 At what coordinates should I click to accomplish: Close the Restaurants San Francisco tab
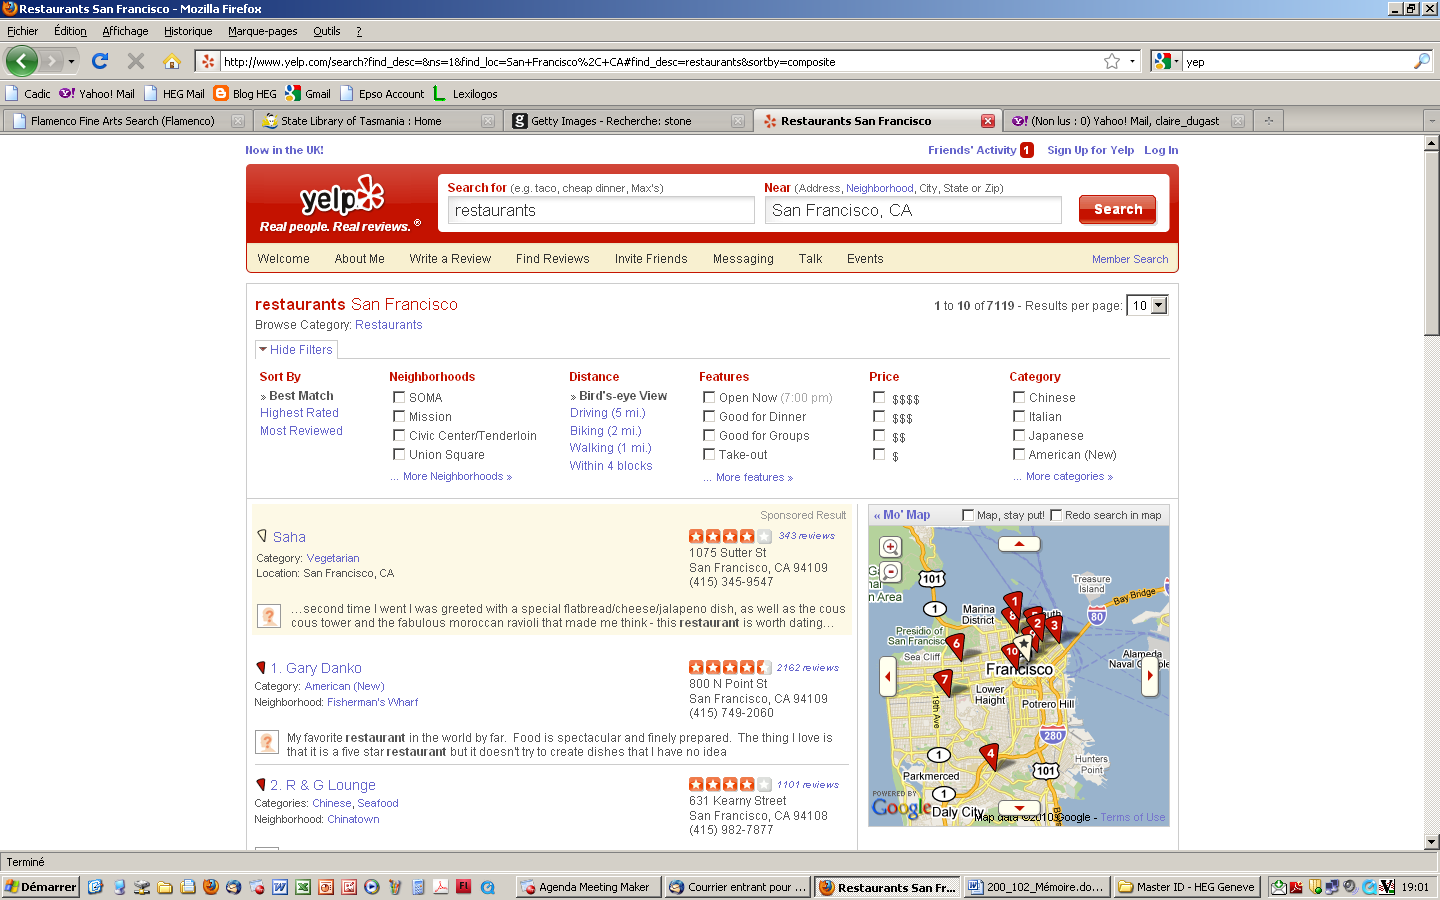click(988, 121)
